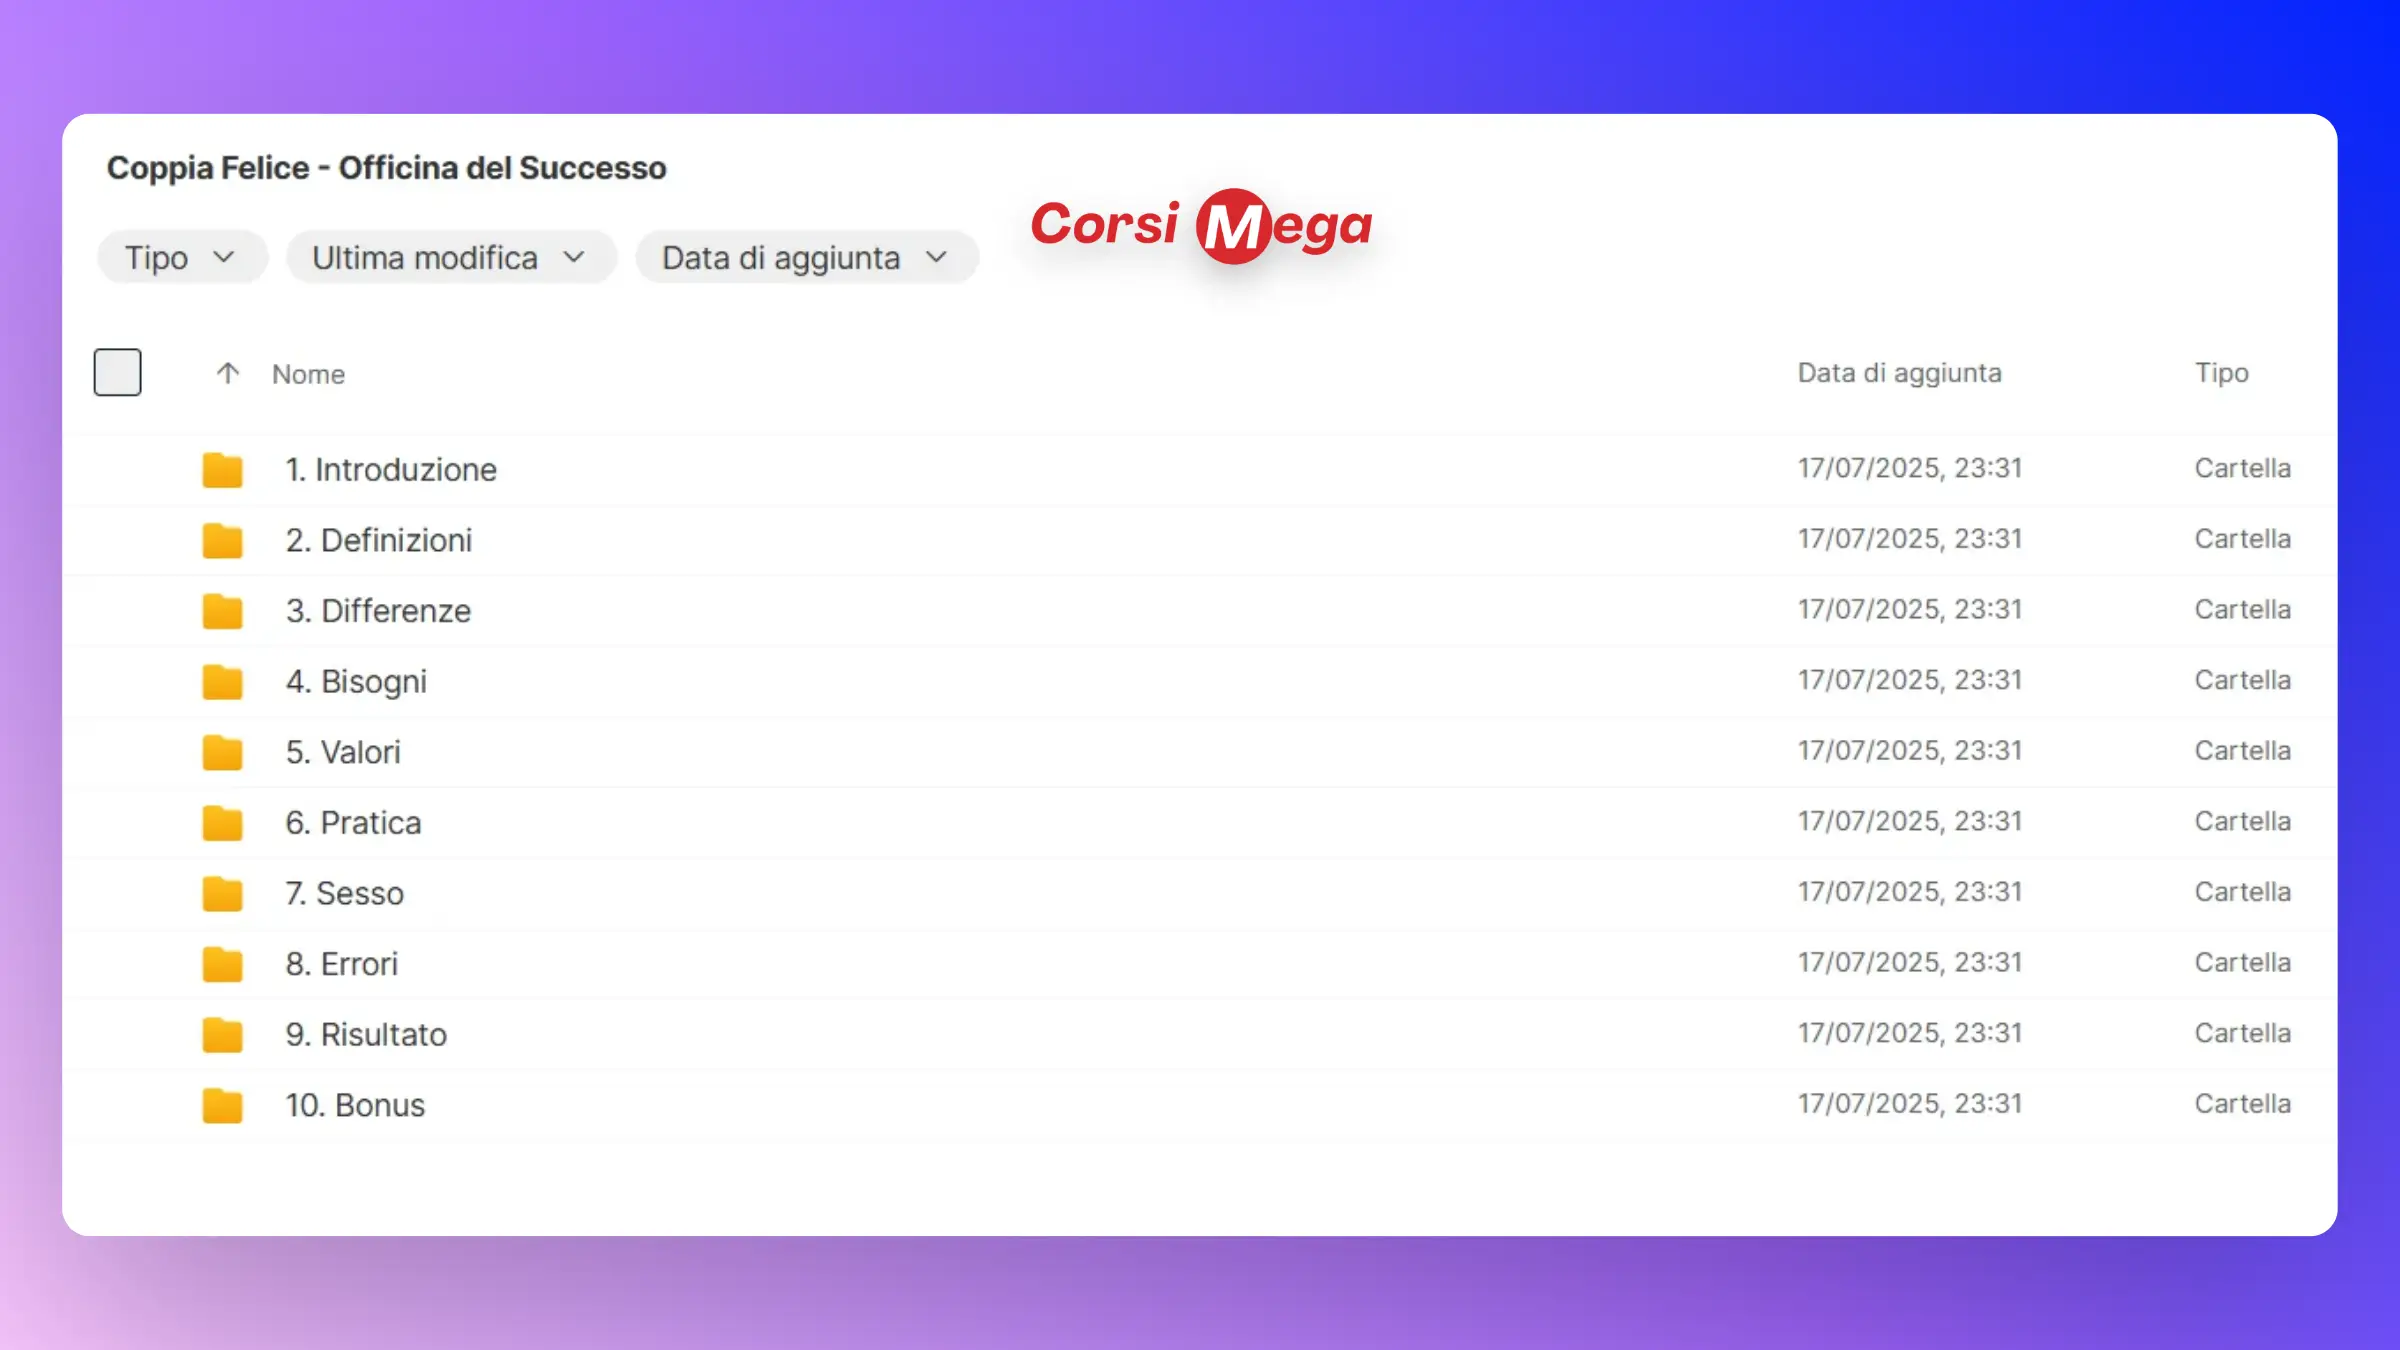The height and width of the screenshot is (1350, 2400).
Task: Open the 8. Errori folder
Action: [x=341, y=964]
